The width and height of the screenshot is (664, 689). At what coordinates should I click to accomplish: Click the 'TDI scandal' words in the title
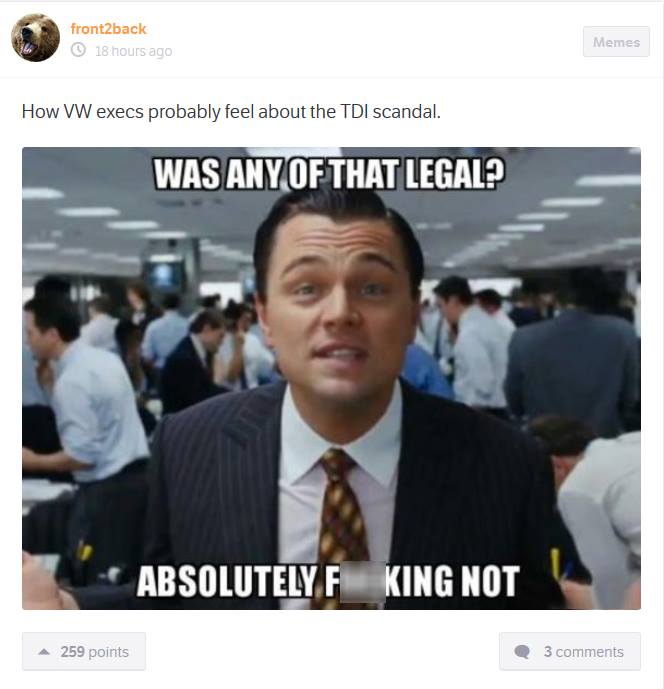pyautogui.click(x=390, y=112)
